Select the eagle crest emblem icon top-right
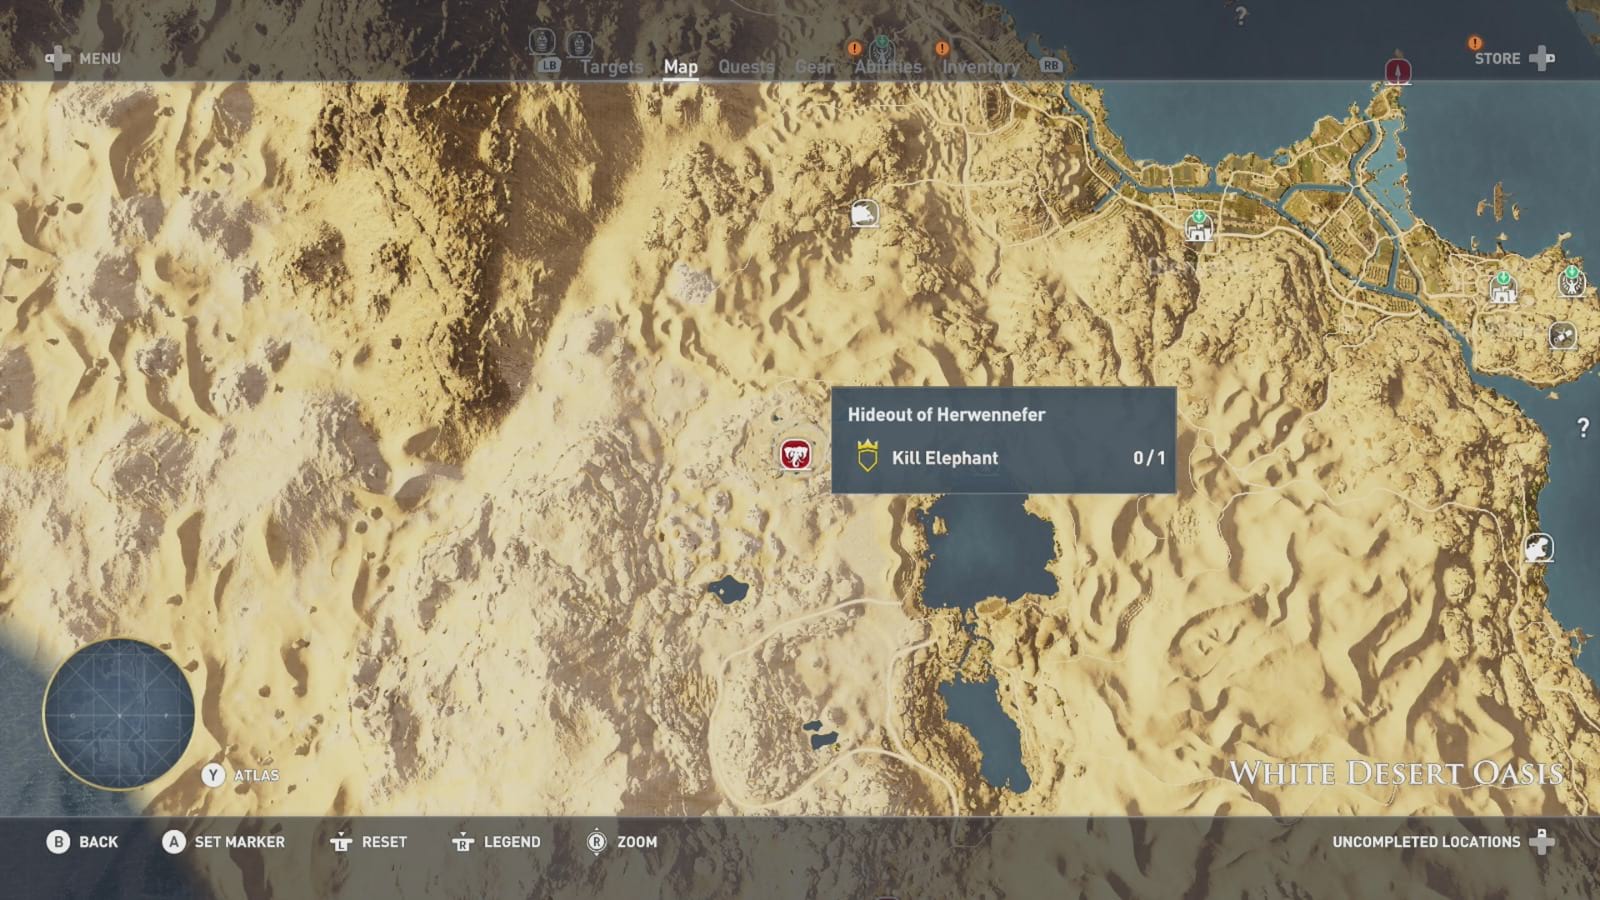Screen dimensions: 1600x900 click(x=1571, y=284)
